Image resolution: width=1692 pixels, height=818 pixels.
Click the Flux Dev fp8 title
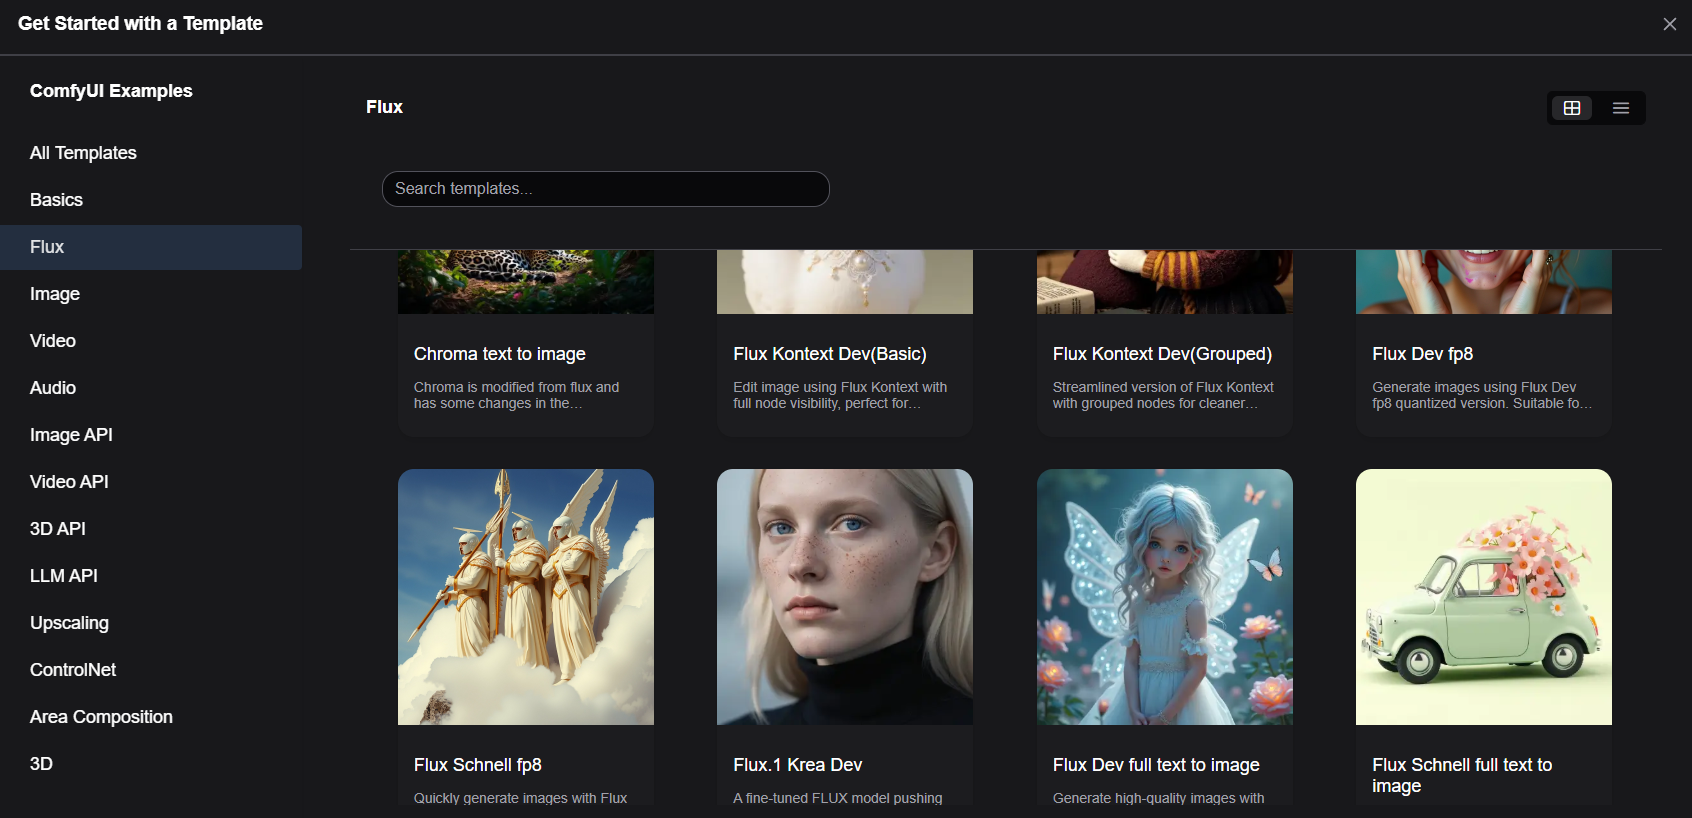pos(1422,354)
